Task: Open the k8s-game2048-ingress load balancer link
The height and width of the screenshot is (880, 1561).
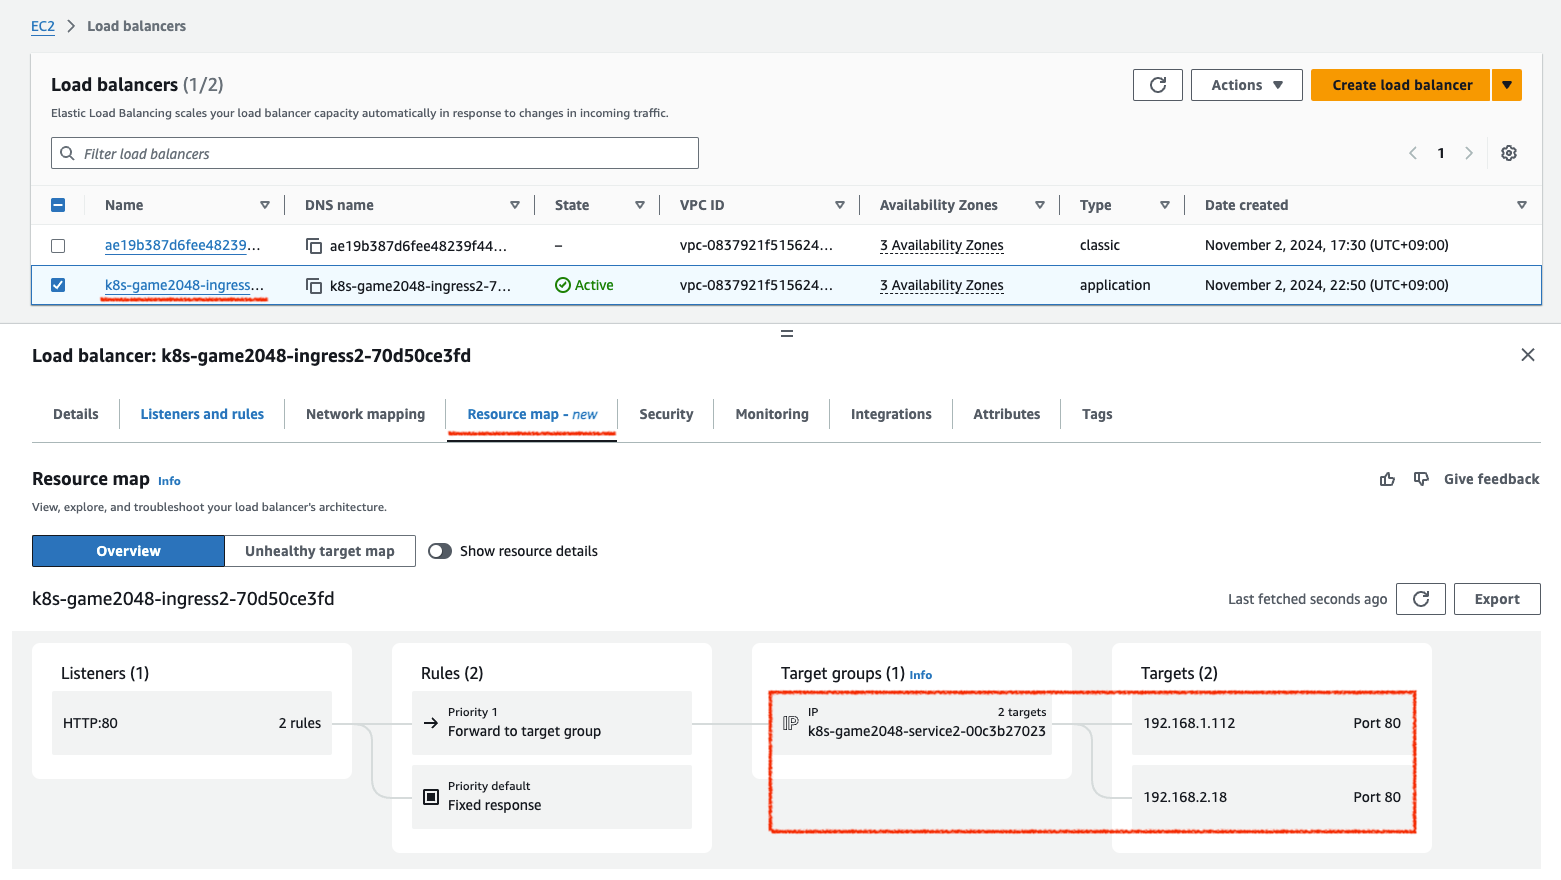Action: coord(185,285)
